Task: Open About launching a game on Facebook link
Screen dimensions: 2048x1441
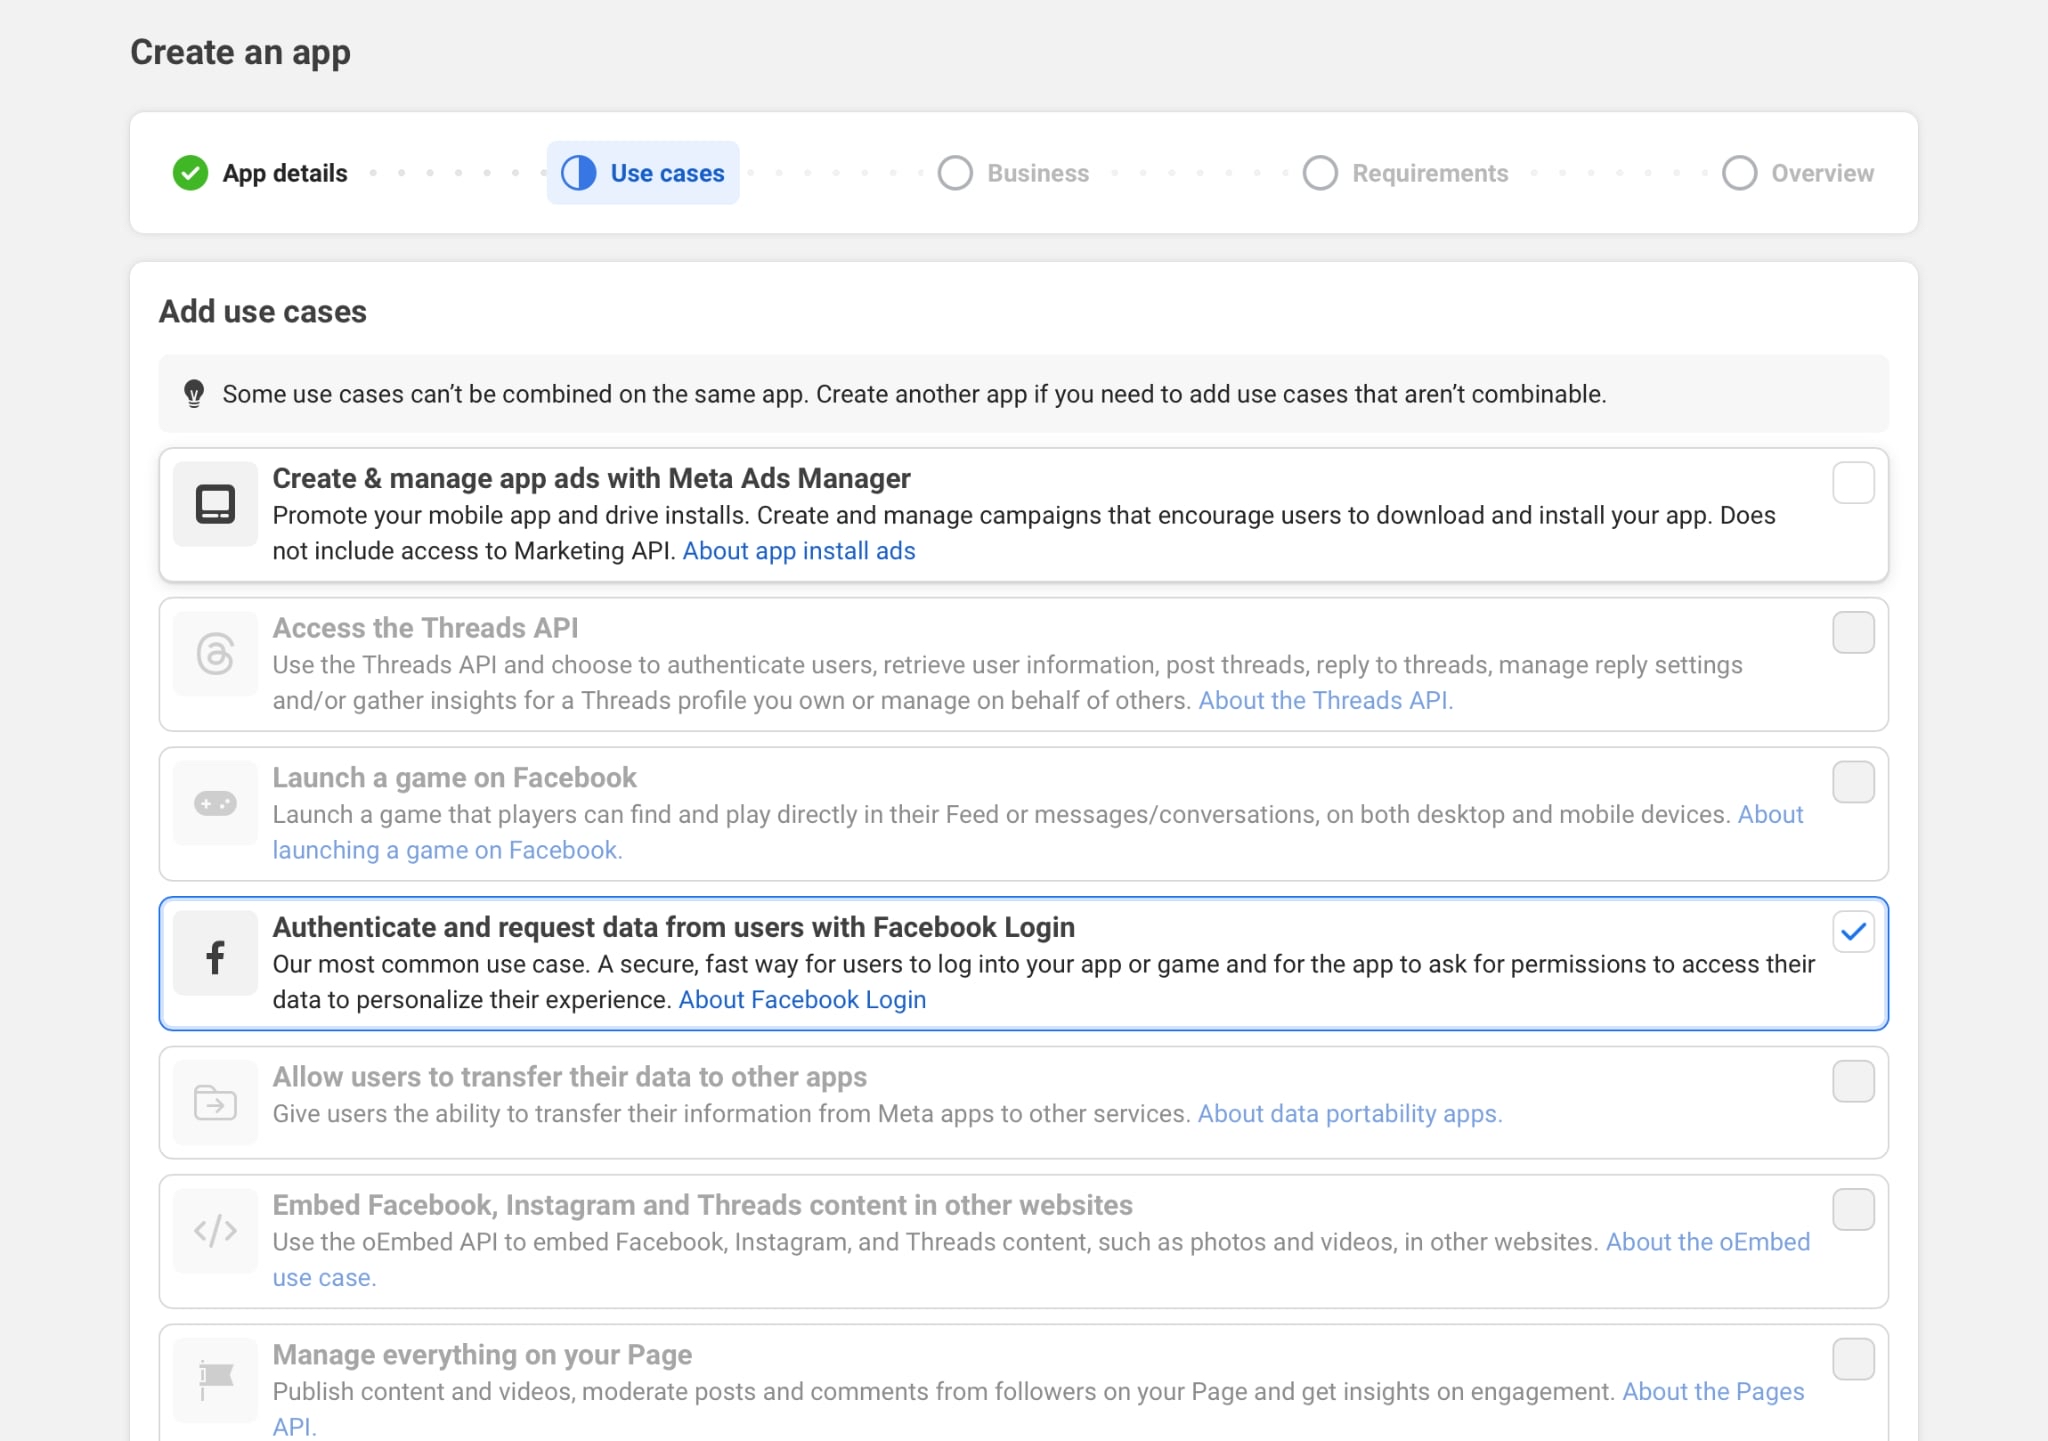Action: [x=447, y=850]
